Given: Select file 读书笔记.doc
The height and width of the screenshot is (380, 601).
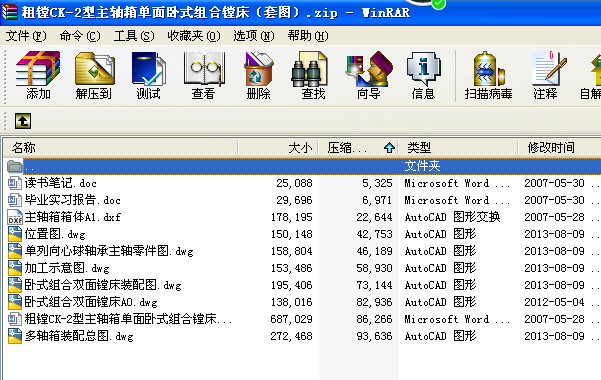Looking at the screenshot, I should (61, 183).
